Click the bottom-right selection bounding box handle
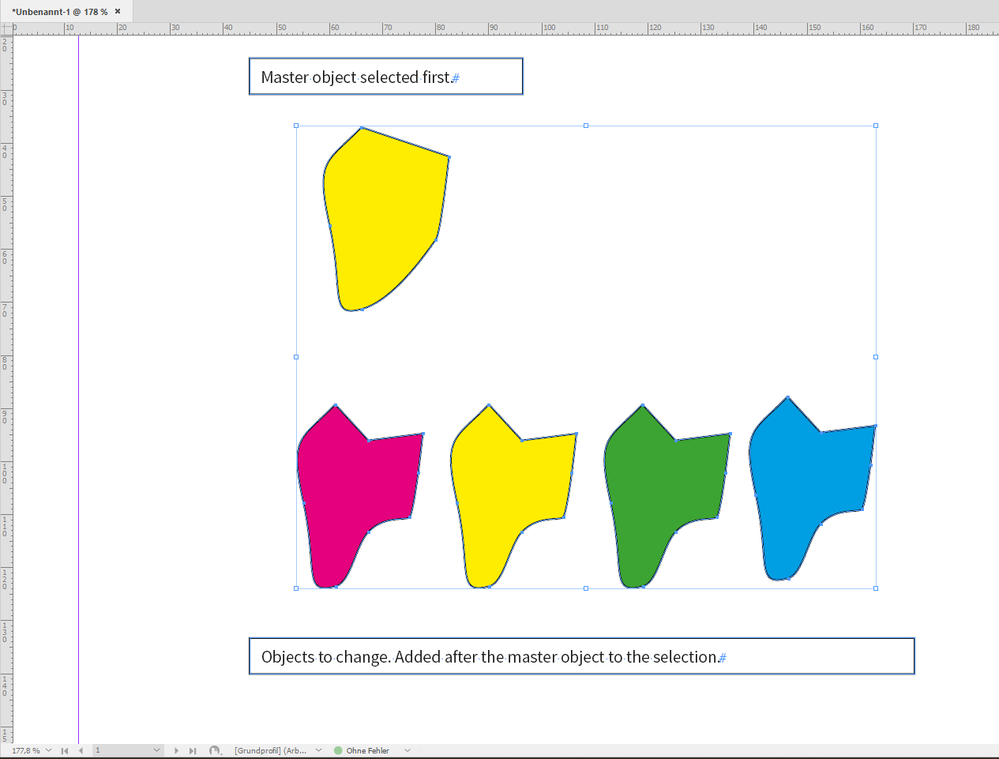This screenshot has width=999, height=759. pyautogui.click(x=875, y=588)
